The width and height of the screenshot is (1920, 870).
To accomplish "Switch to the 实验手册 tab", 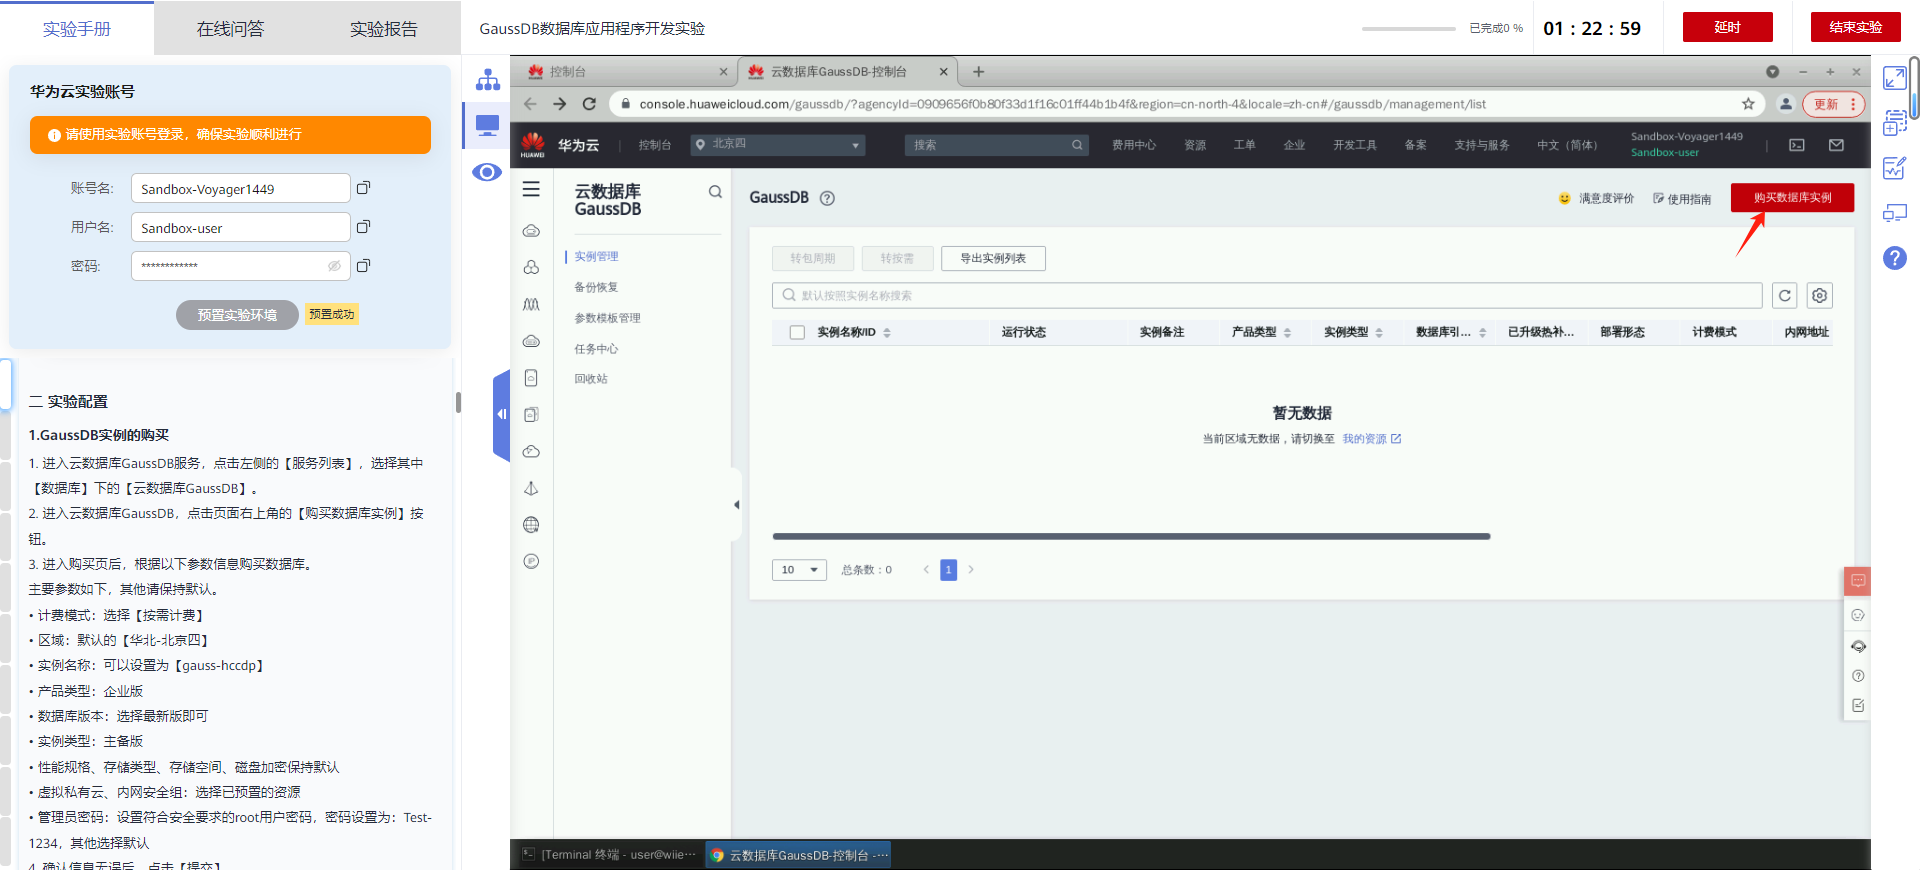I will click(x=77, y=29).
